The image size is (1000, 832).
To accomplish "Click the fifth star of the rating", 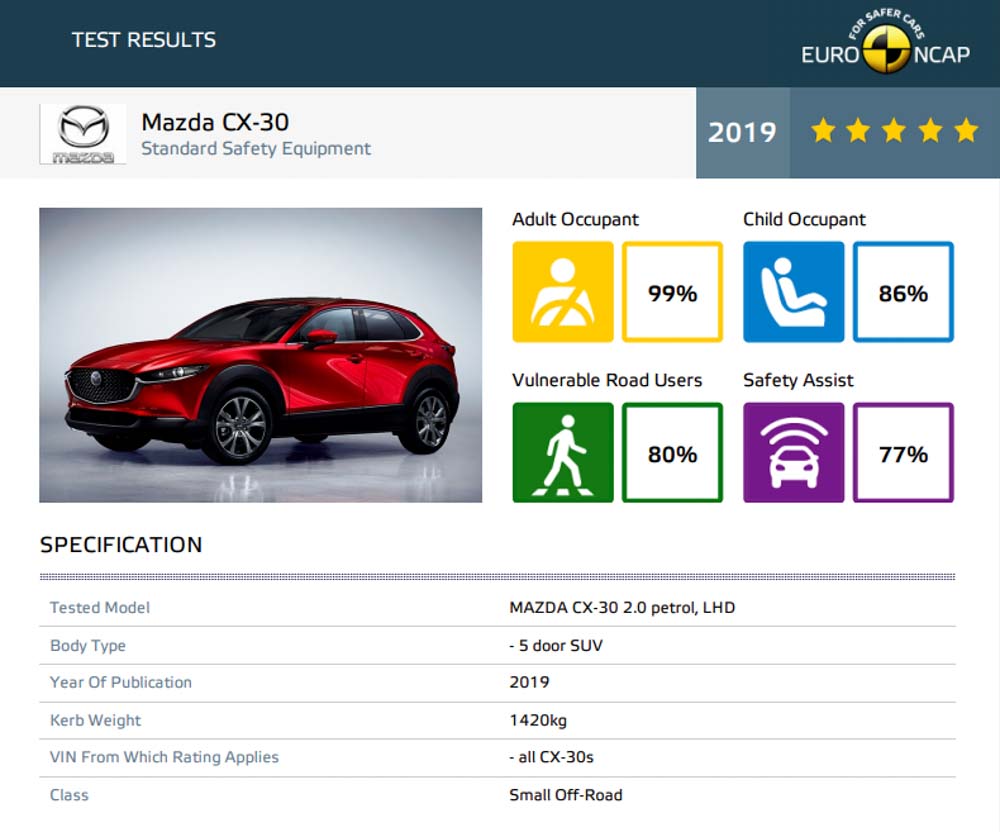I will coord(963,130).
